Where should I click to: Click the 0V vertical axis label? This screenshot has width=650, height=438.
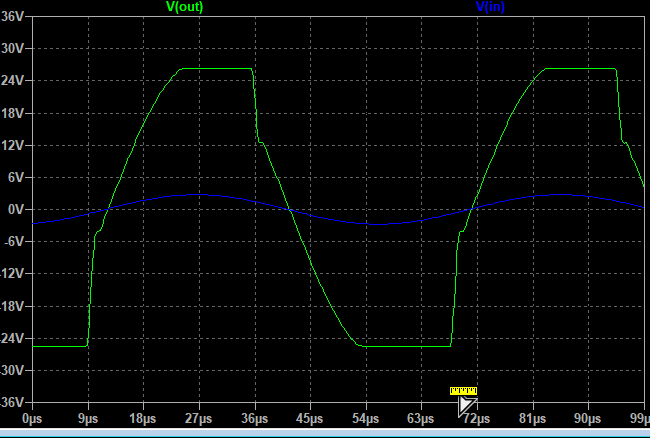15,209
